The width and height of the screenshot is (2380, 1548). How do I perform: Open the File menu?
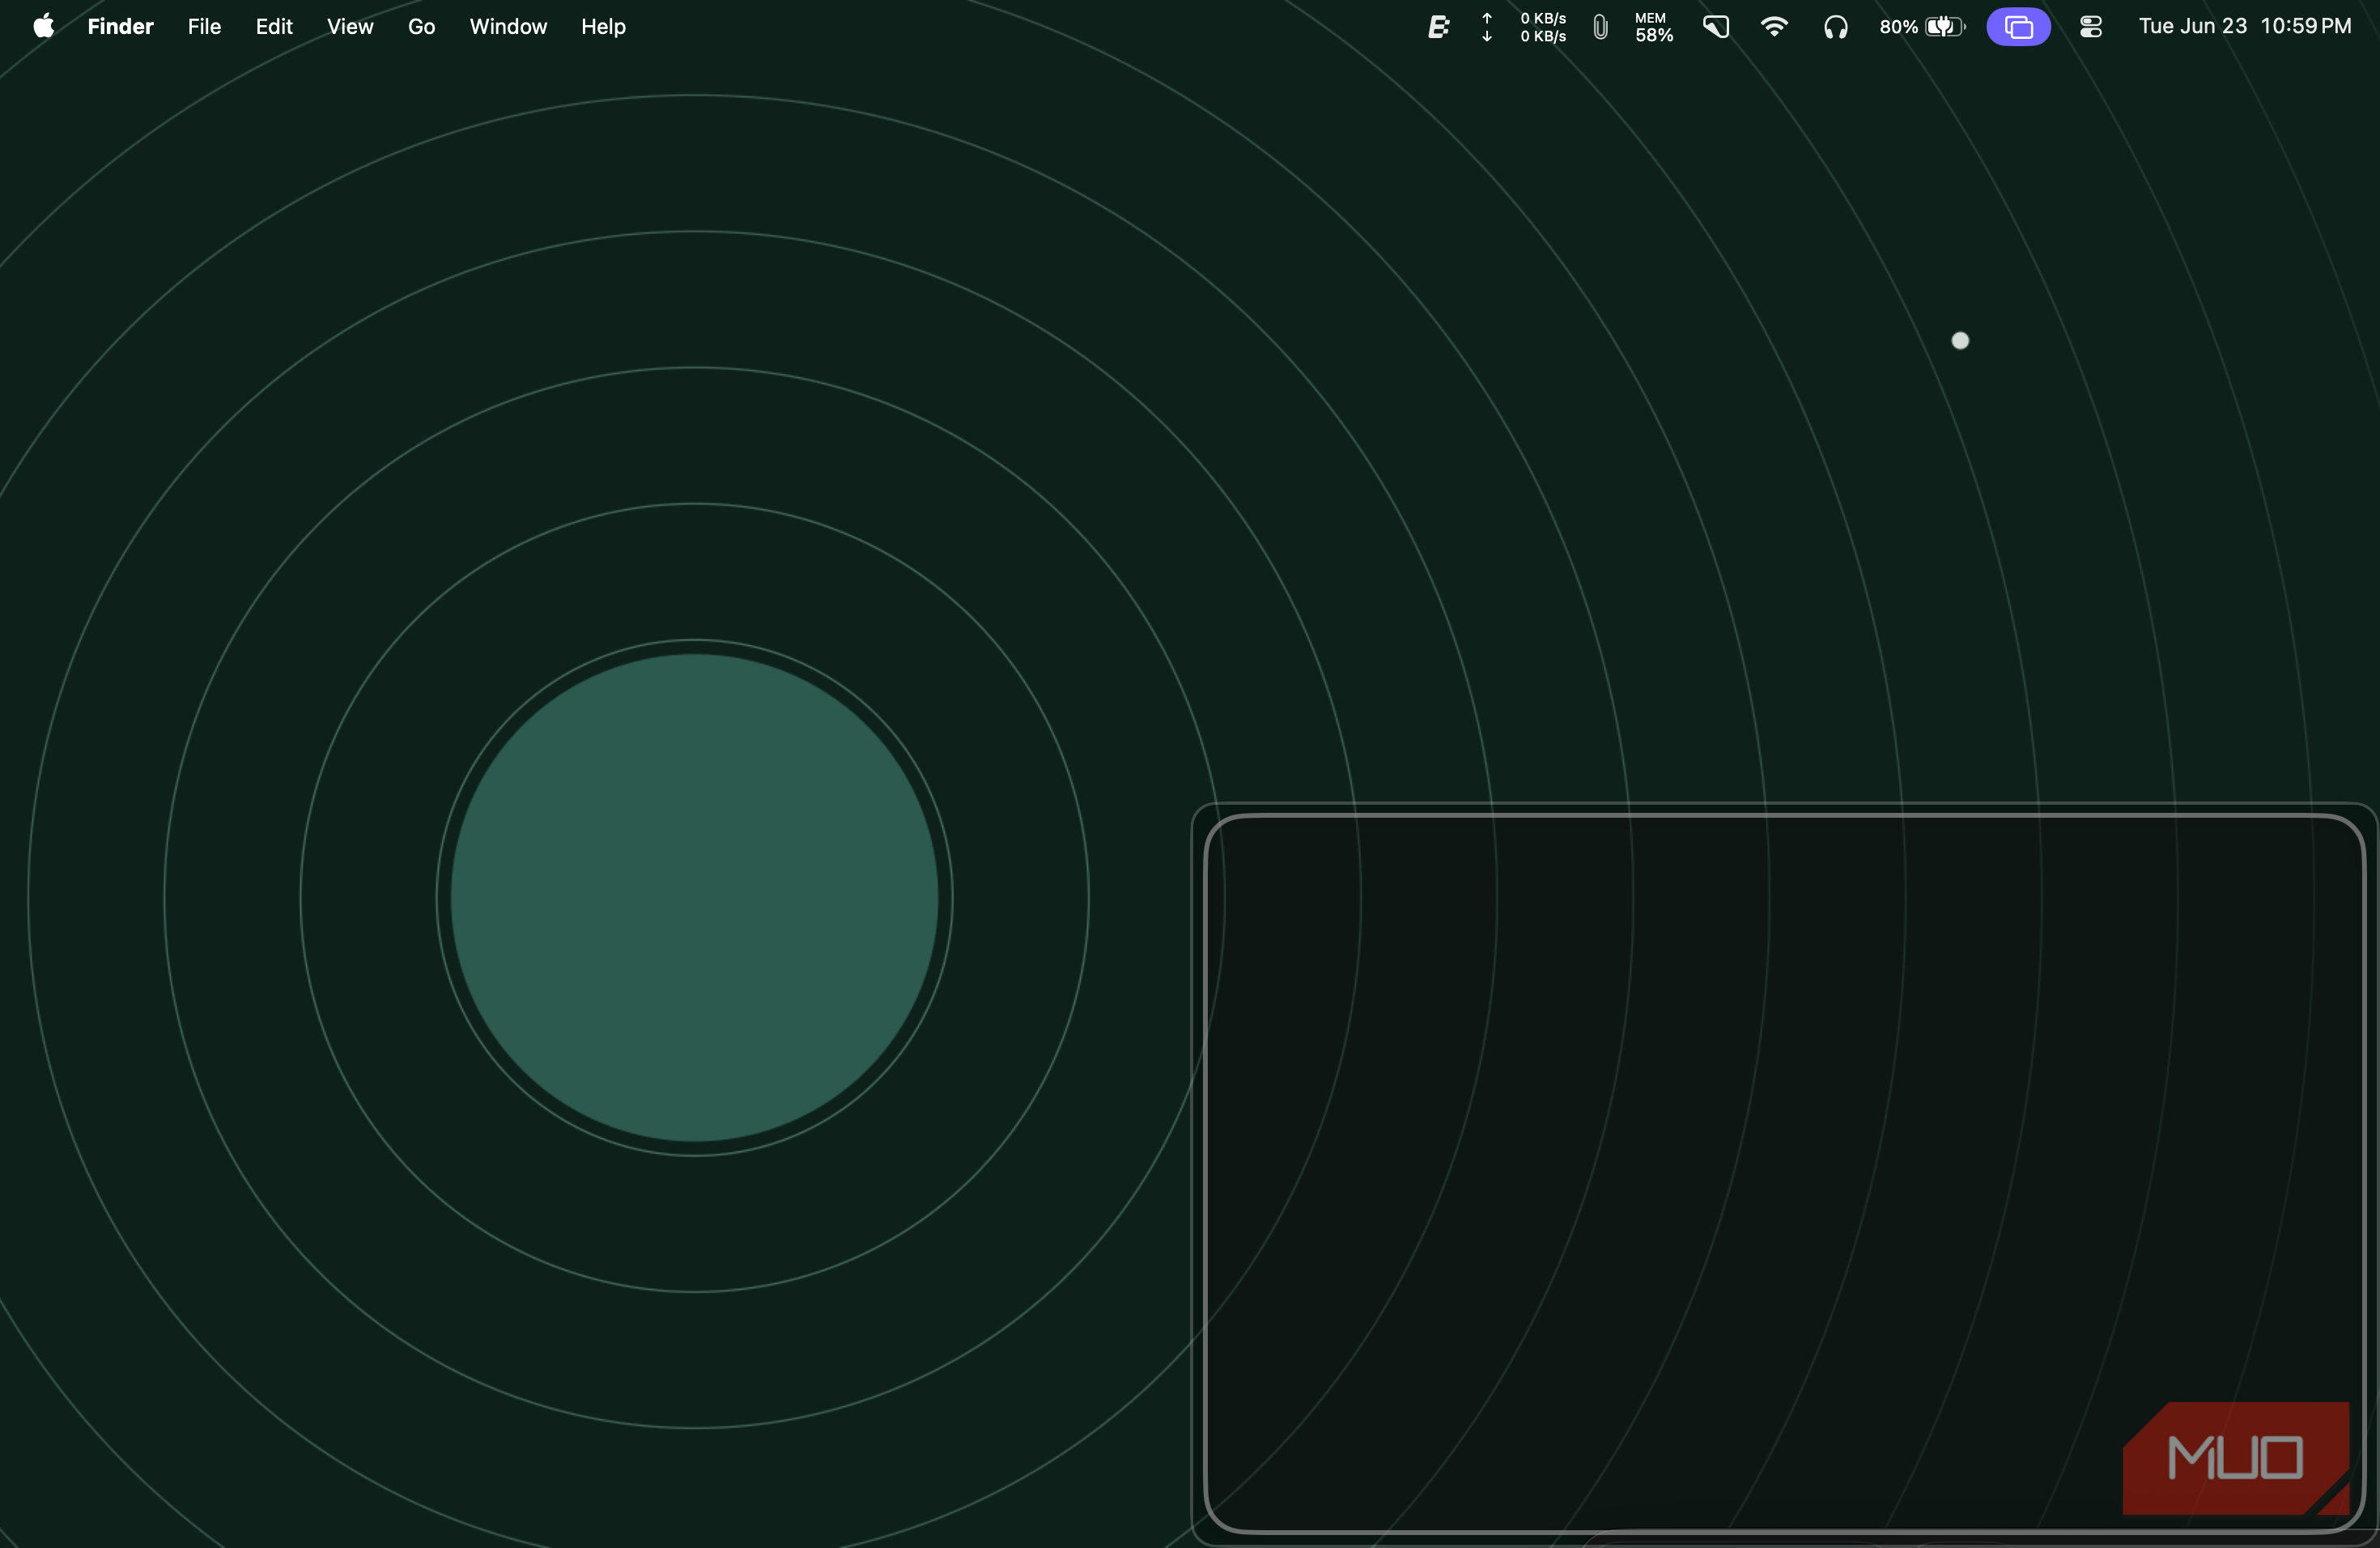click(x=204, y=26)
